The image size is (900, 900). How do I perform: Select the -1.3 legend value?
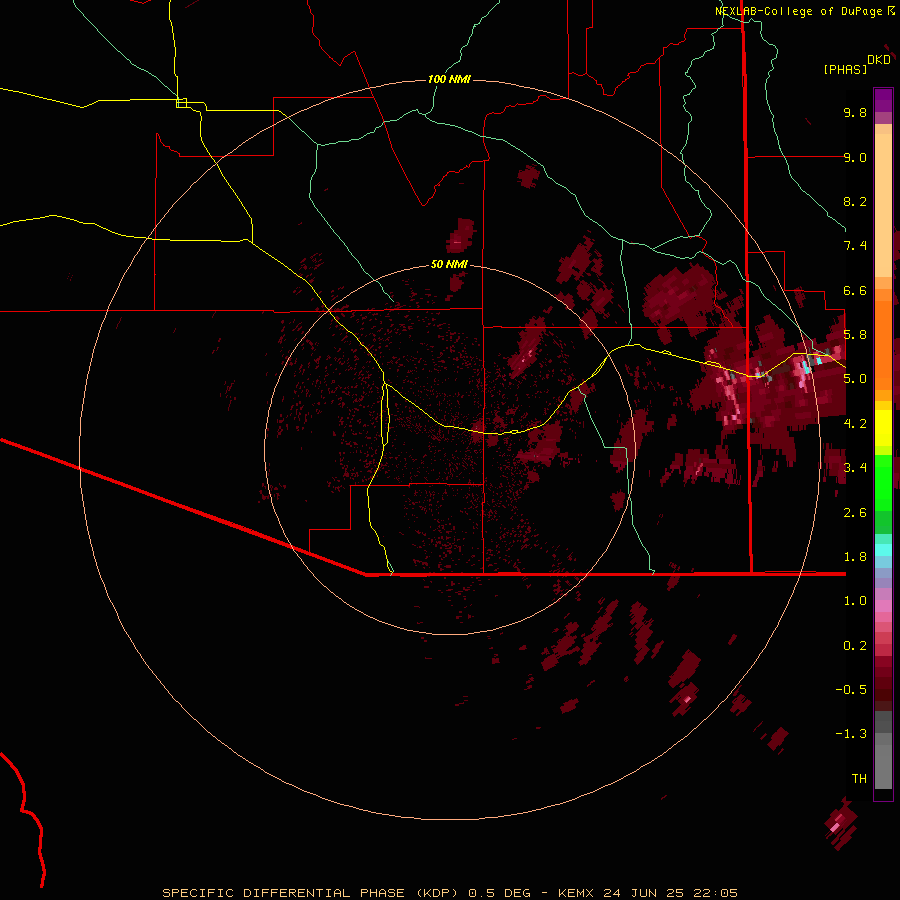coord(851,734)
